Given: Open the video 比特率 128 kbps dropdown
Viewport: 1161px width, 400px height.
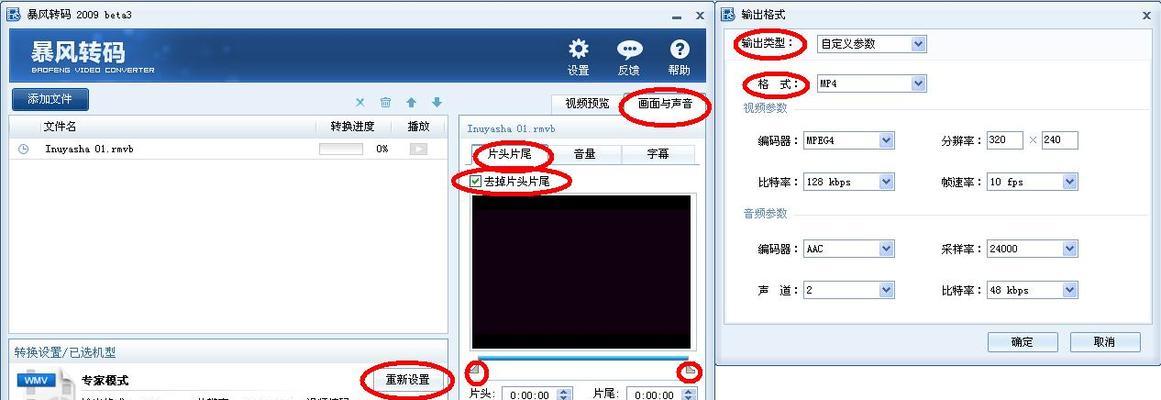Looking at the screenshot, I should (886, 181).
